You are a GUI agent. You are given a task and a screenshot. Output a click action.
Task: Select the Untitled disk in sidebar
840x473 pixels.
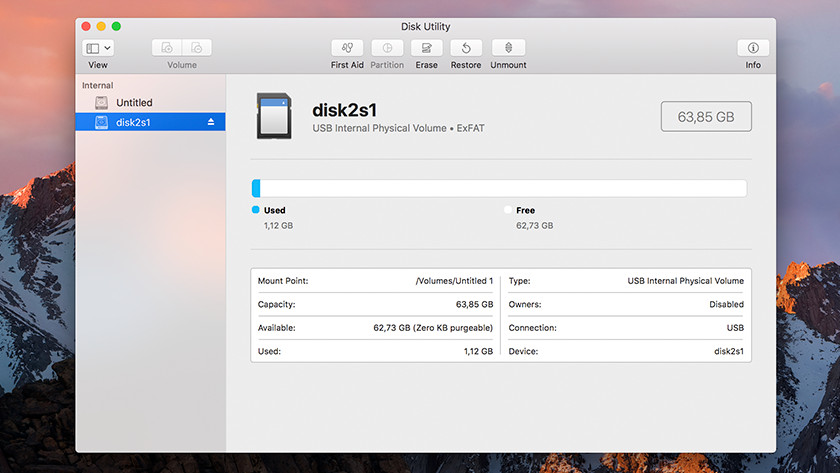coord(134,103)
